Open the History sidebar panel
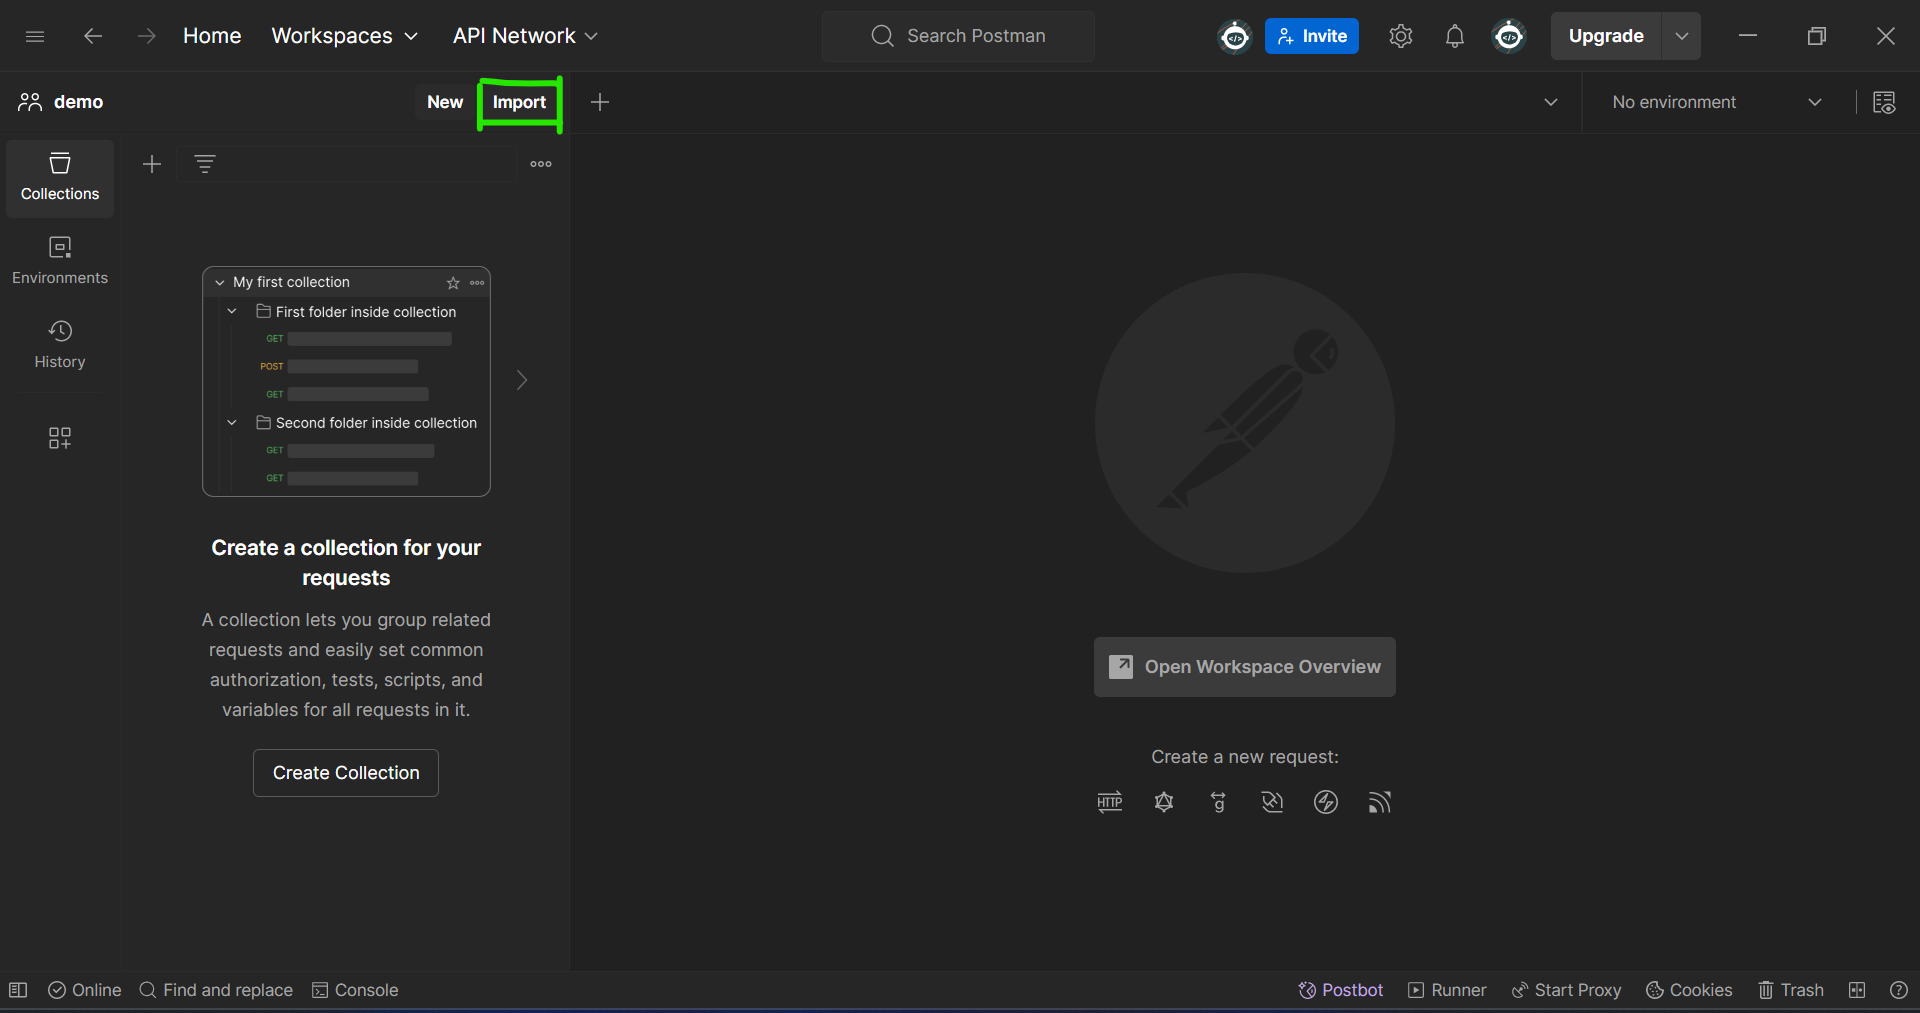 60,344
